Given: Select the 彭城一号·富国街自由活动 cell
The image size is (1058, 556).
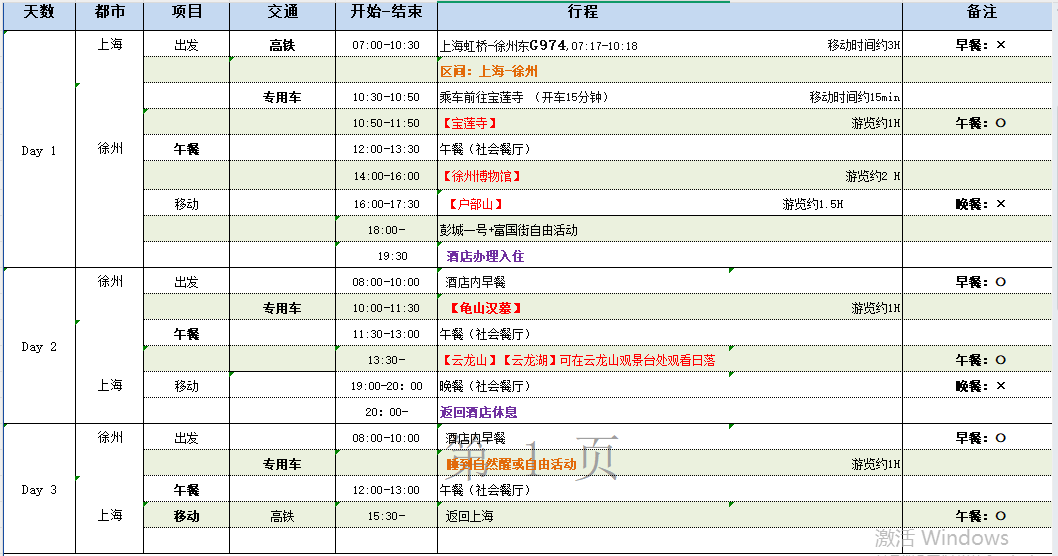Looking at the screenshot, I should pyautogui.click(x=510, y=230).
